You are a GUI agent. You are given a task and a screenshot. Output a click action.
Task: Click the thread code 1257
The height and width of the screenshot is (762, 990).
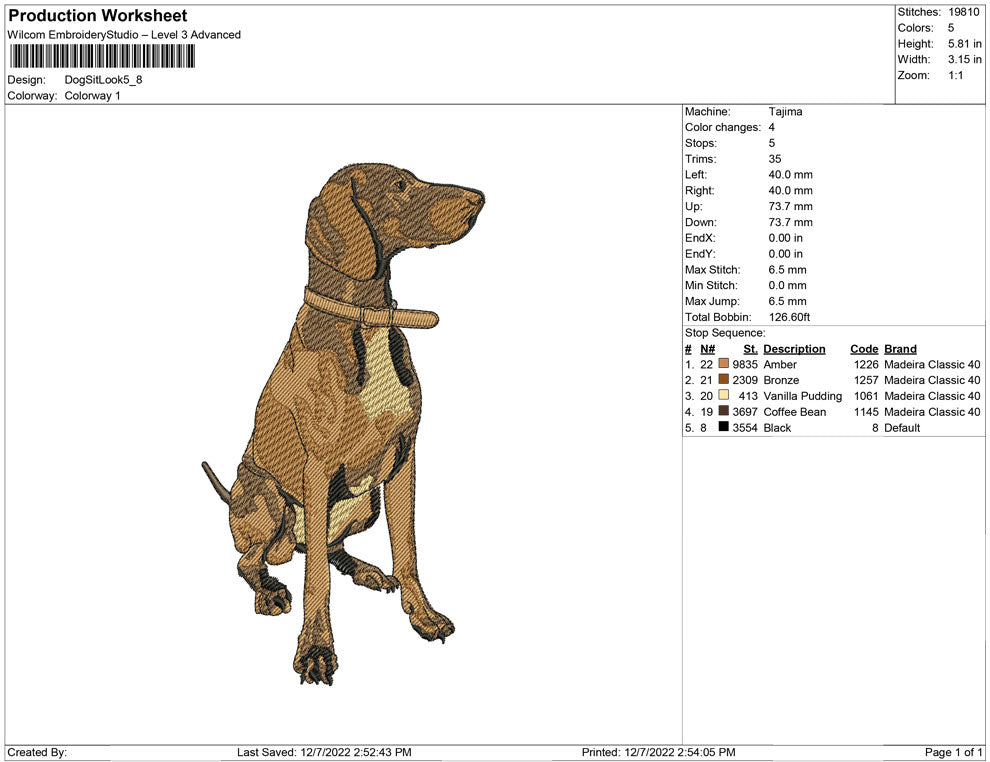point(866,380)
